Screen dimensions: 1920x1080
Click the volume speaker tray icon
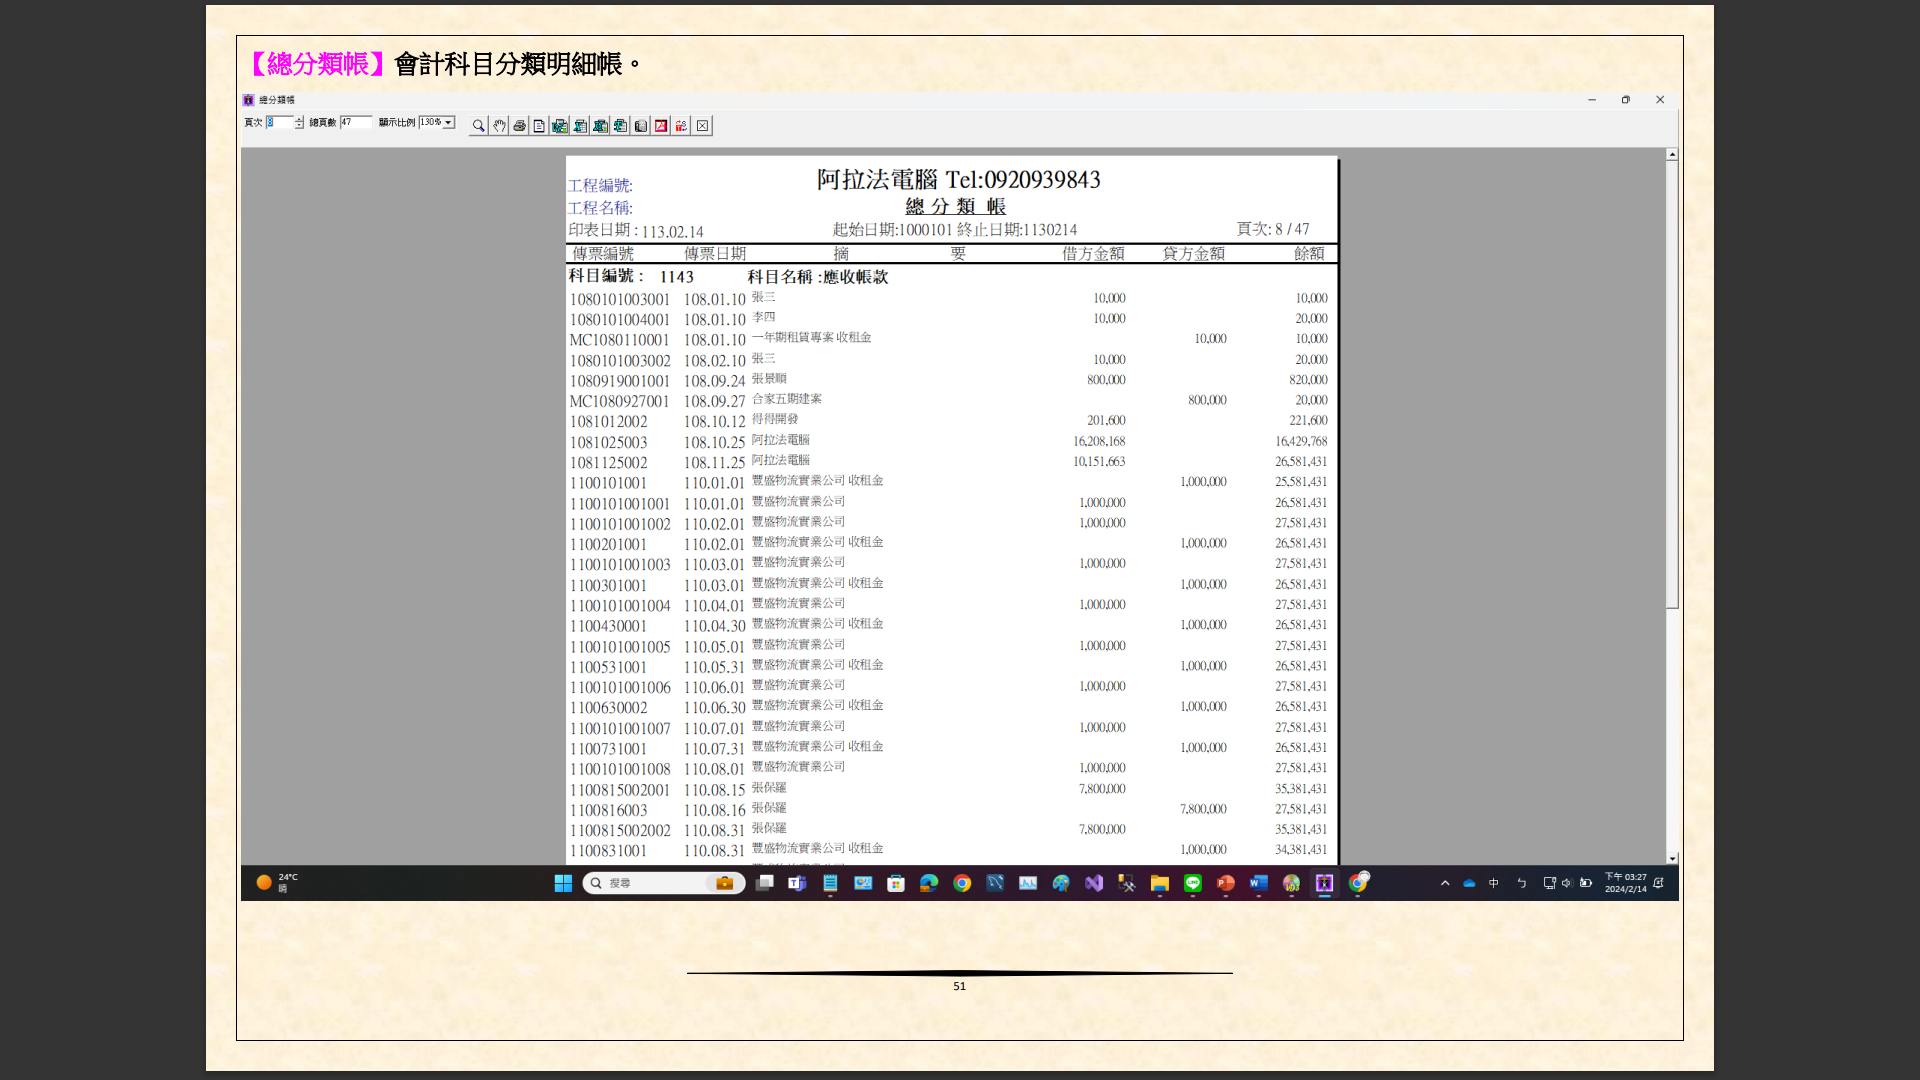tap(1567, 883)
